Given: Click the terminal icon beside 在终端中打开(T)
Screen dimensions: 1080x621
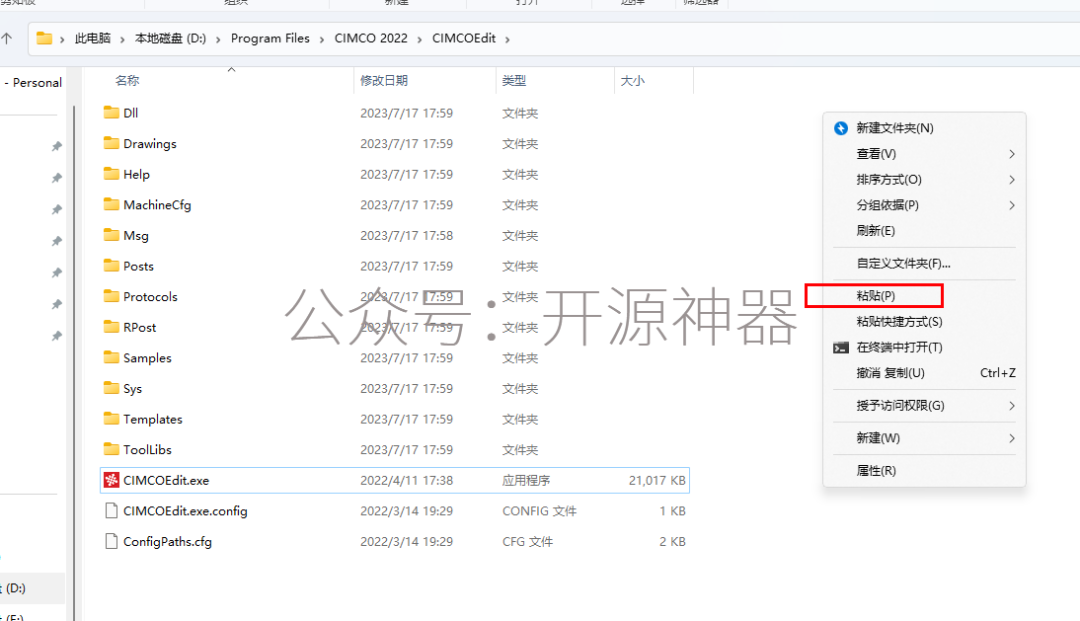Looking at the screenshot, I should (841, 348).
